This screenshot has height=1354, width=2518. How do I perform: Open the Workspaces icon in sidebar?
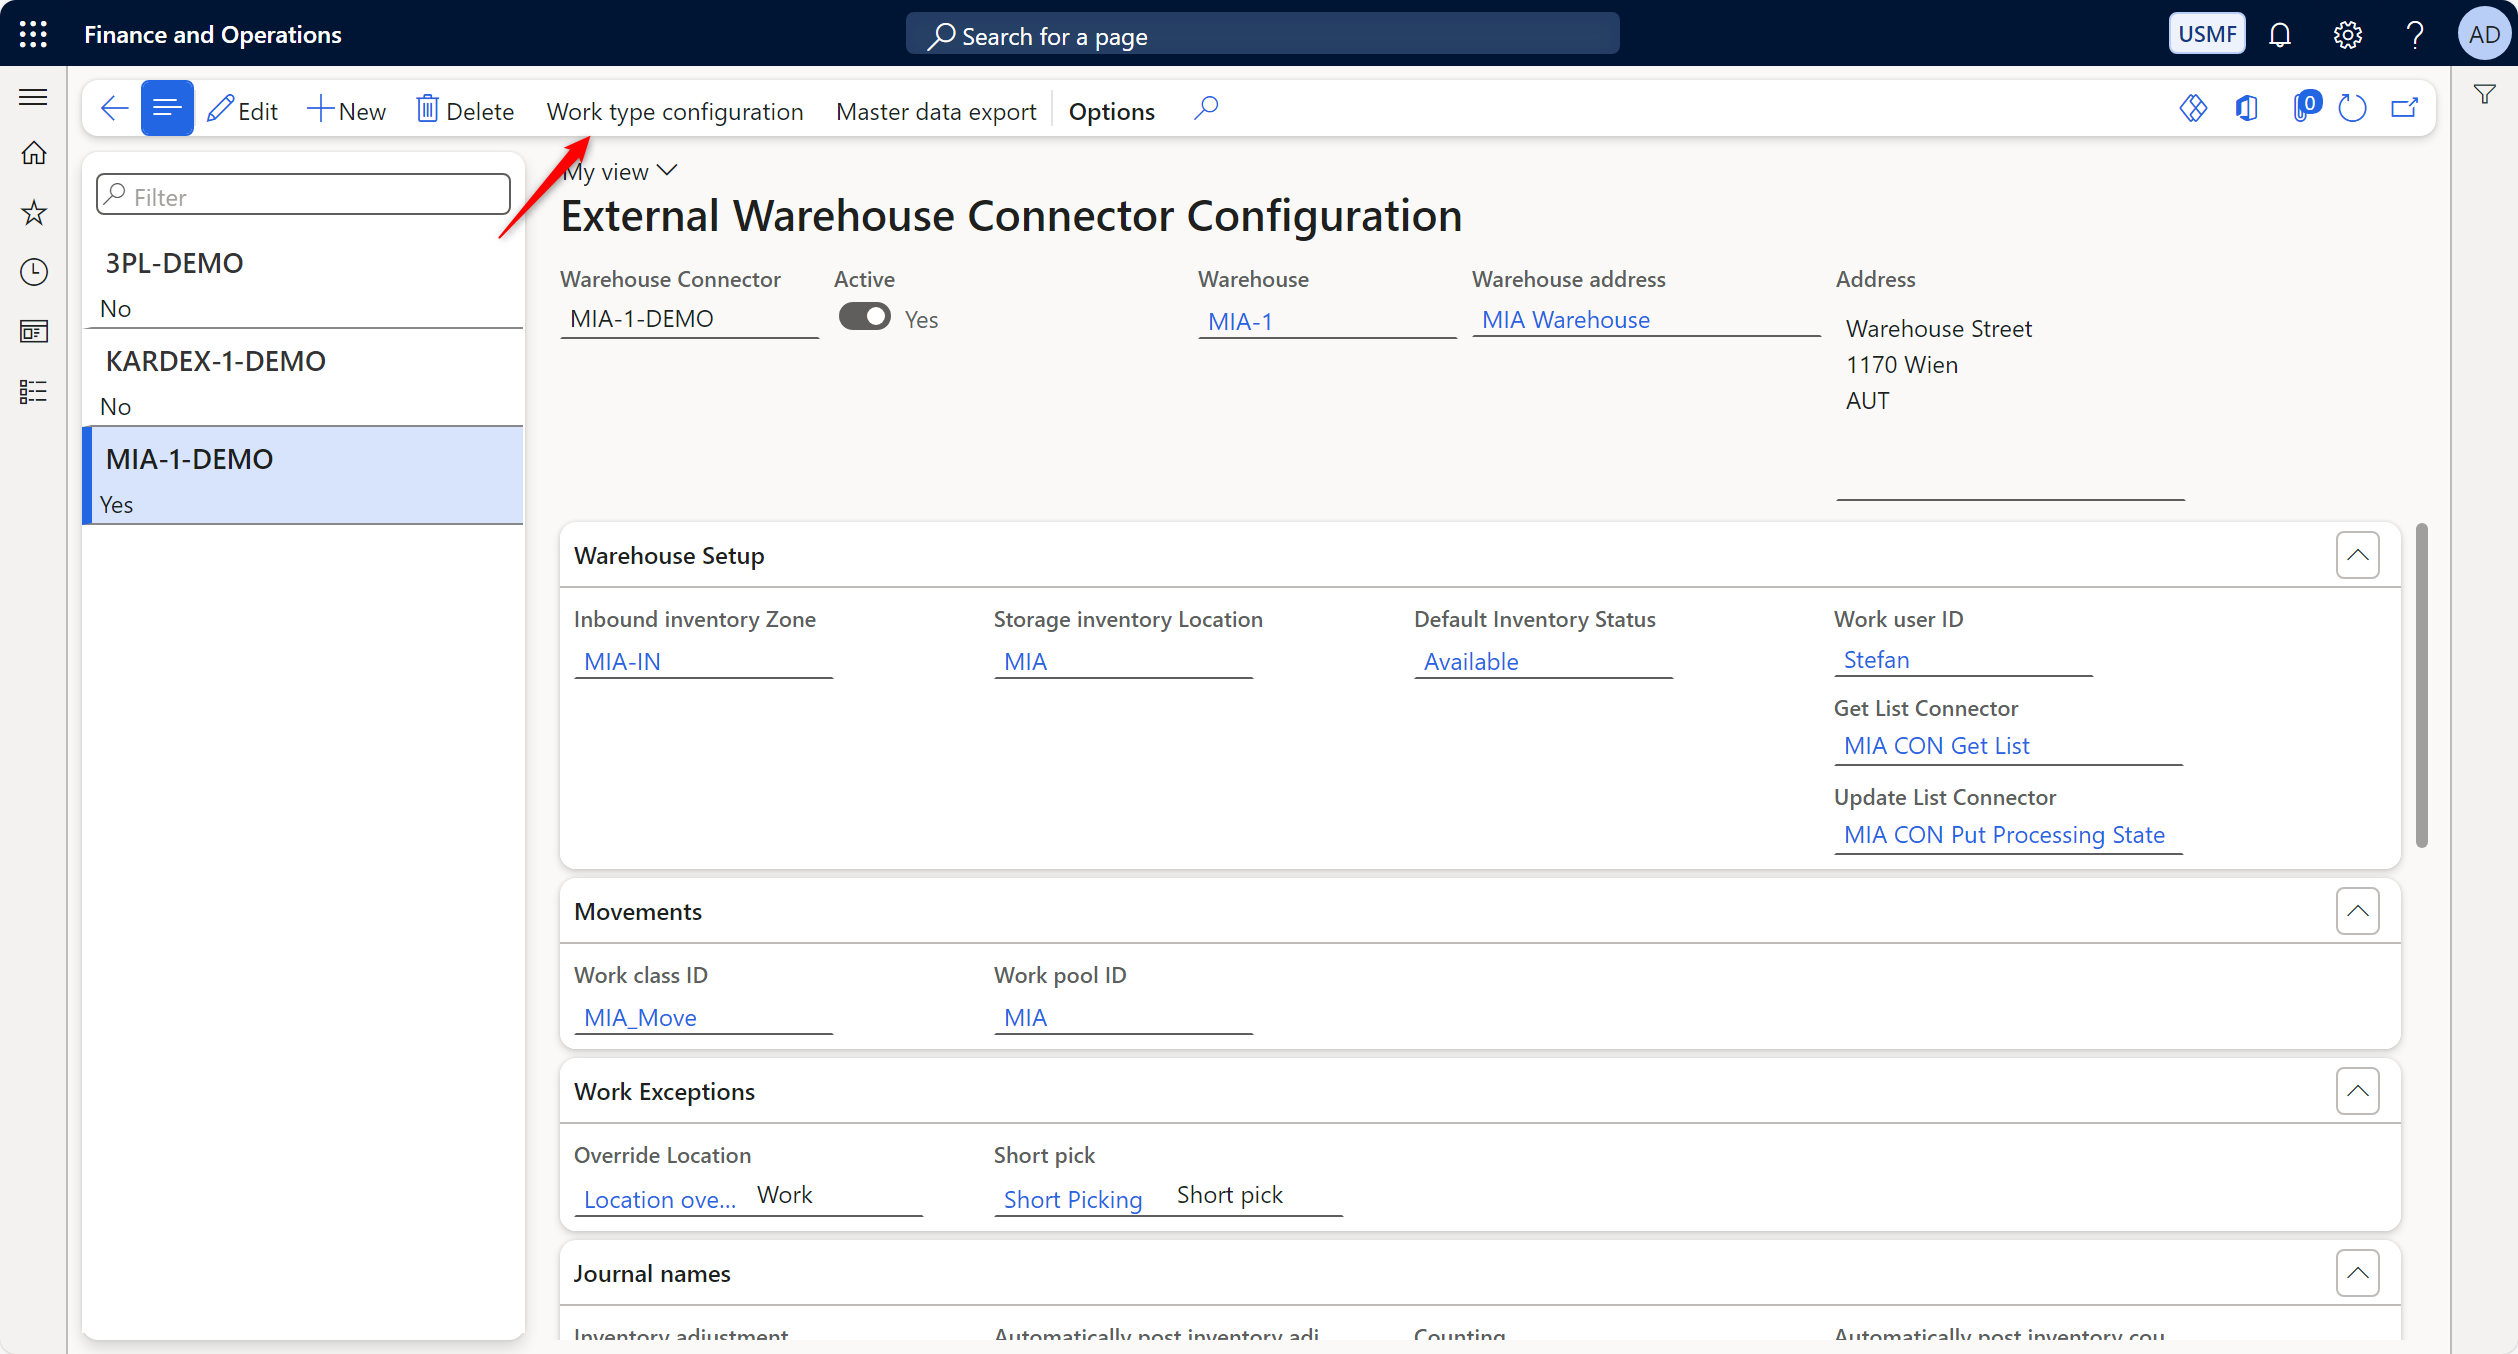34,332
